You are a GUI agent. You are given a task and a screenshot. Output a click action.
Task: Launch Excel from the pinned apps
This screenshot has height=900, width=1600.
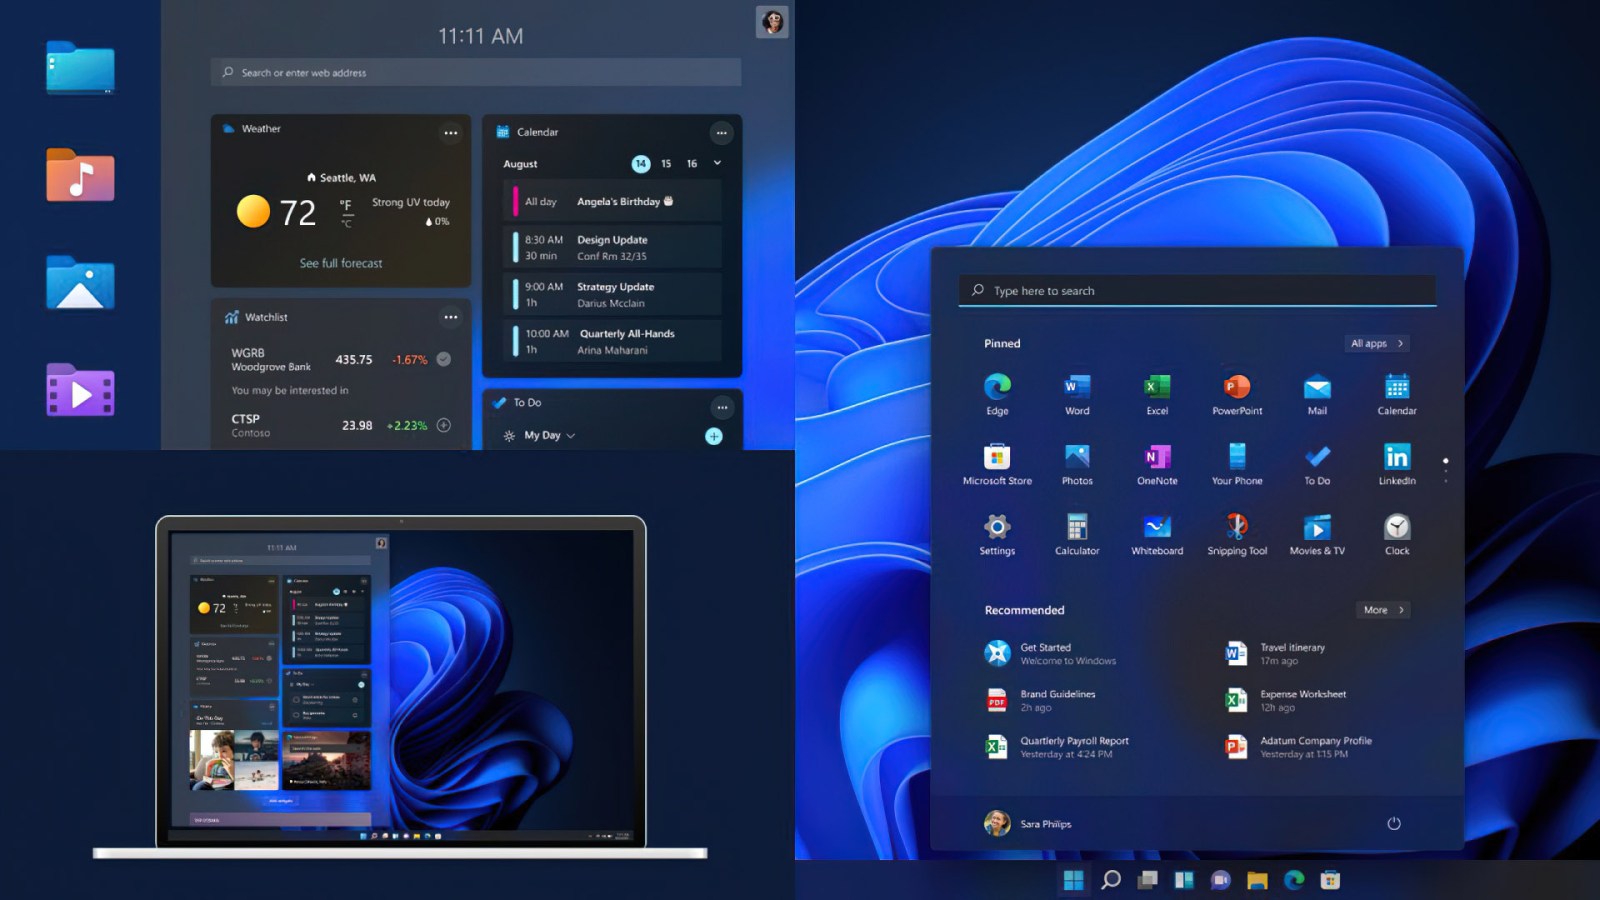(x=1157, y=388)
